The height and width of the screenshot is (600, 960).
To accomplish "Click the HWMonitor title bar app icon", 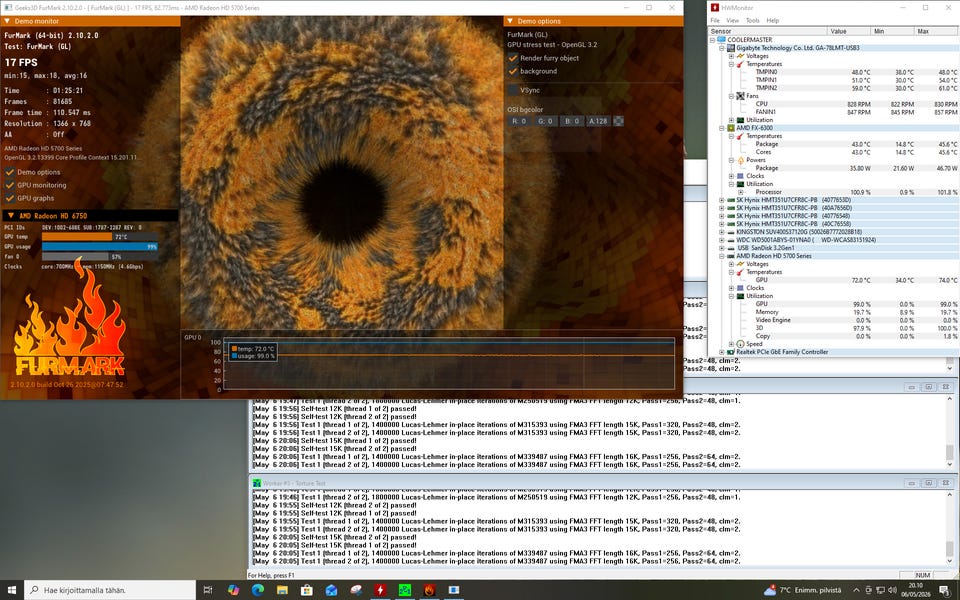I will (x=714, y=8).
